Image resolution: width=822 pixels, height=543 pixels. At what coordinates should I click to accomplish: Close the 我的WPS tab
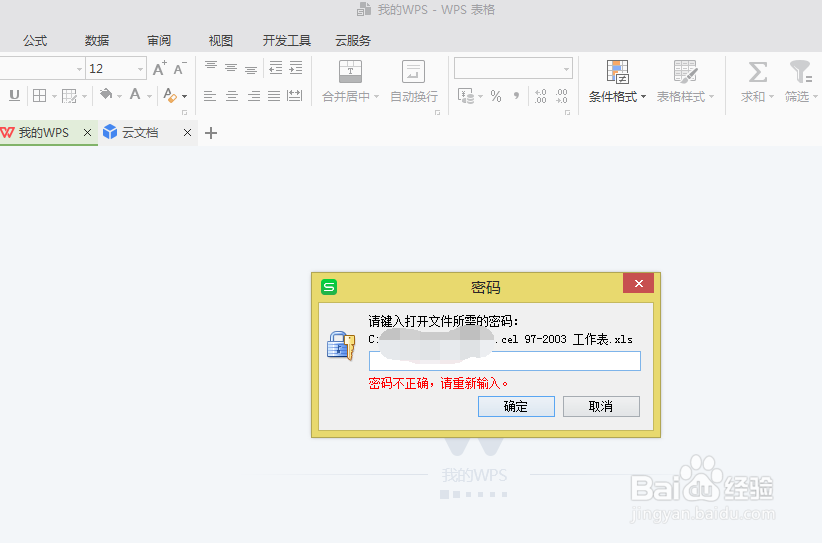point(88,133)
